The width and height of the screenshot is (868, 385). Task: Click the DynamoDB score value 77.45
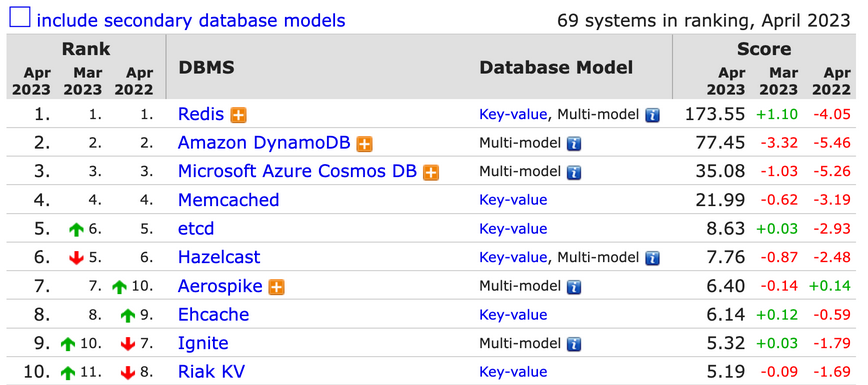point(720,143)
